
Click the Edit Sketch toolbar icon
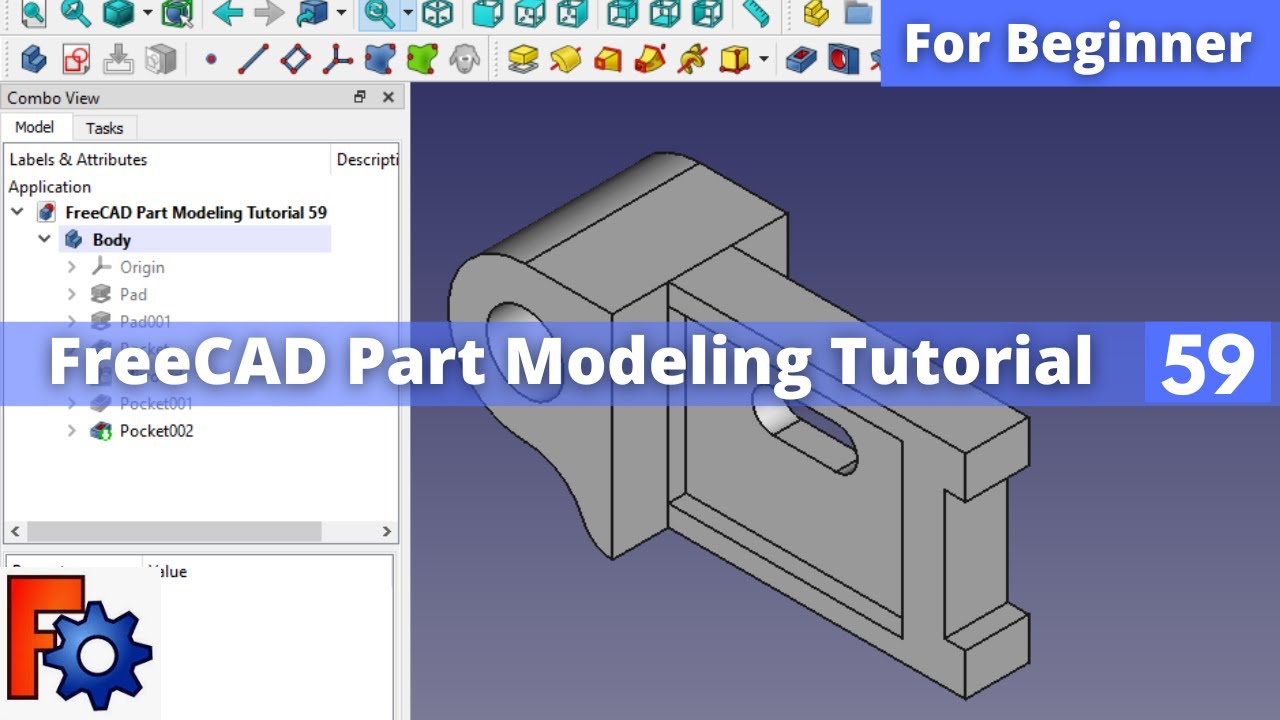[x=119, y=59]
